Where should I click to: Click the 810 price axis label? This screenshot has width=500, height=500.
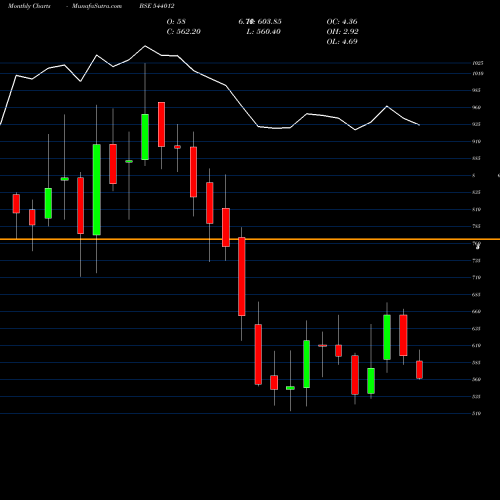coord(476,210)
